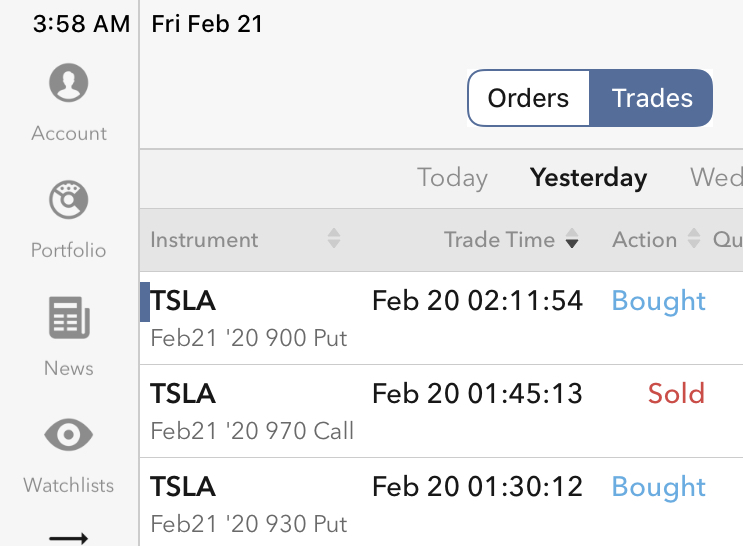The image size is (743, 546).
Task: Select the partially visible Wednesday tab
Action: point(716,178)
